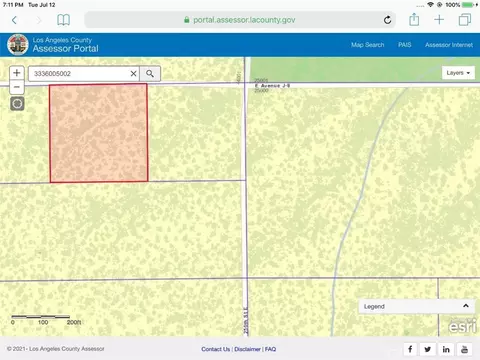Open the Layers dropdown
This screenshot has width=480, height=360.
pyautogui.click(x=458, y=73)
